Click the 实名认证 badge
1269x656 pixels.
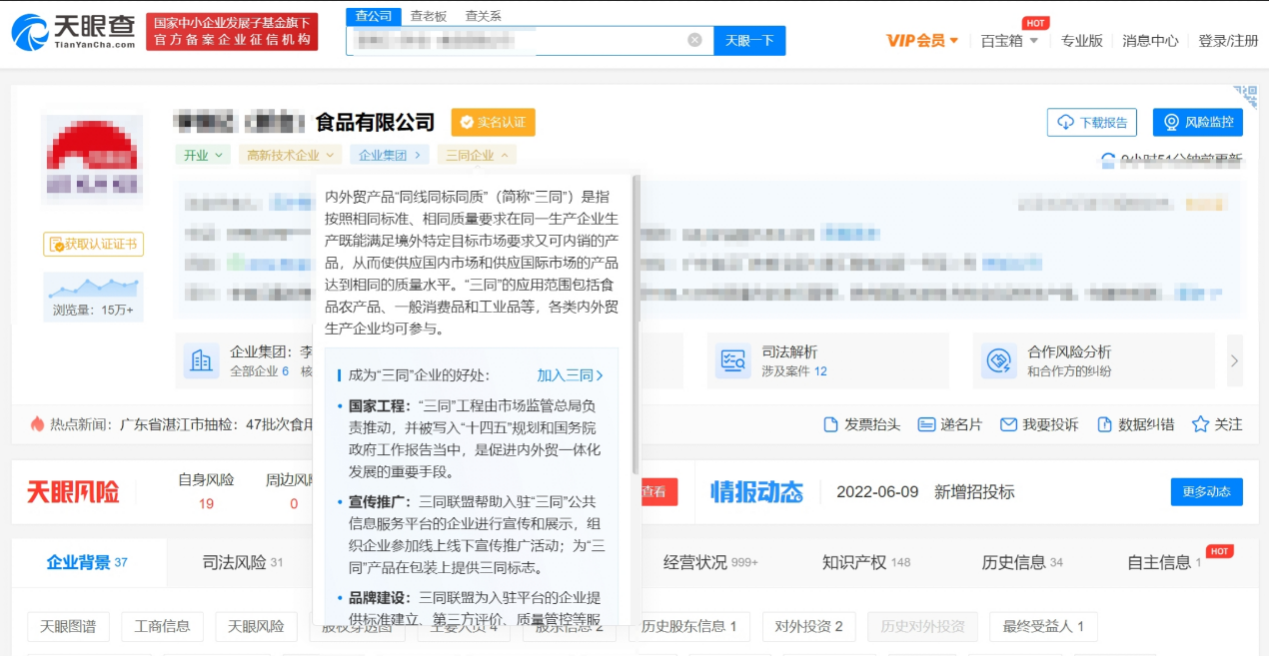493,122
